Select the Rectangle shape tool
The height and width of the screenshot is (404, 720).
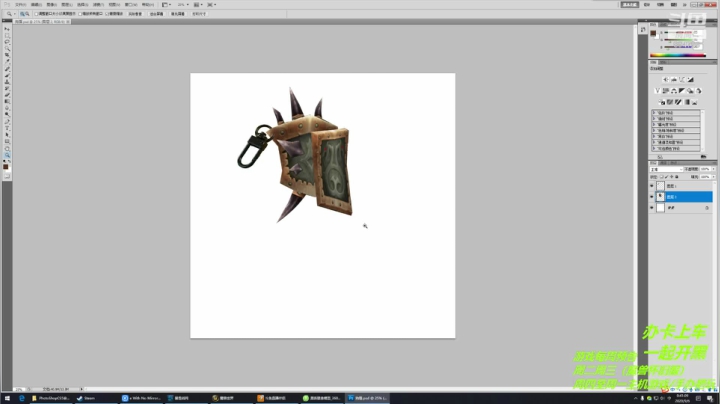(7, 142)
